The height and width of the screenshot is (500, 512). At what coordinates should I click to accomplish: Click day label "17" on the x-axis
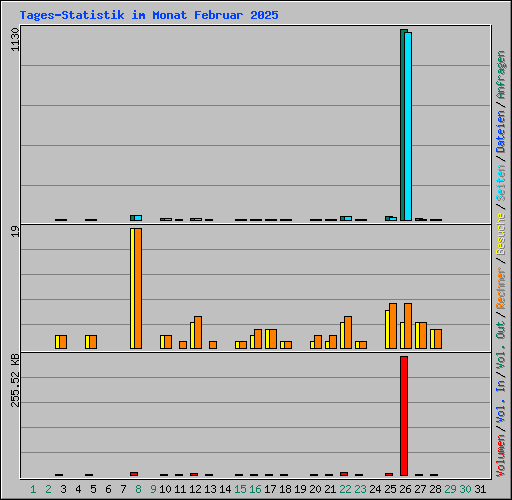tap(270, 489)
